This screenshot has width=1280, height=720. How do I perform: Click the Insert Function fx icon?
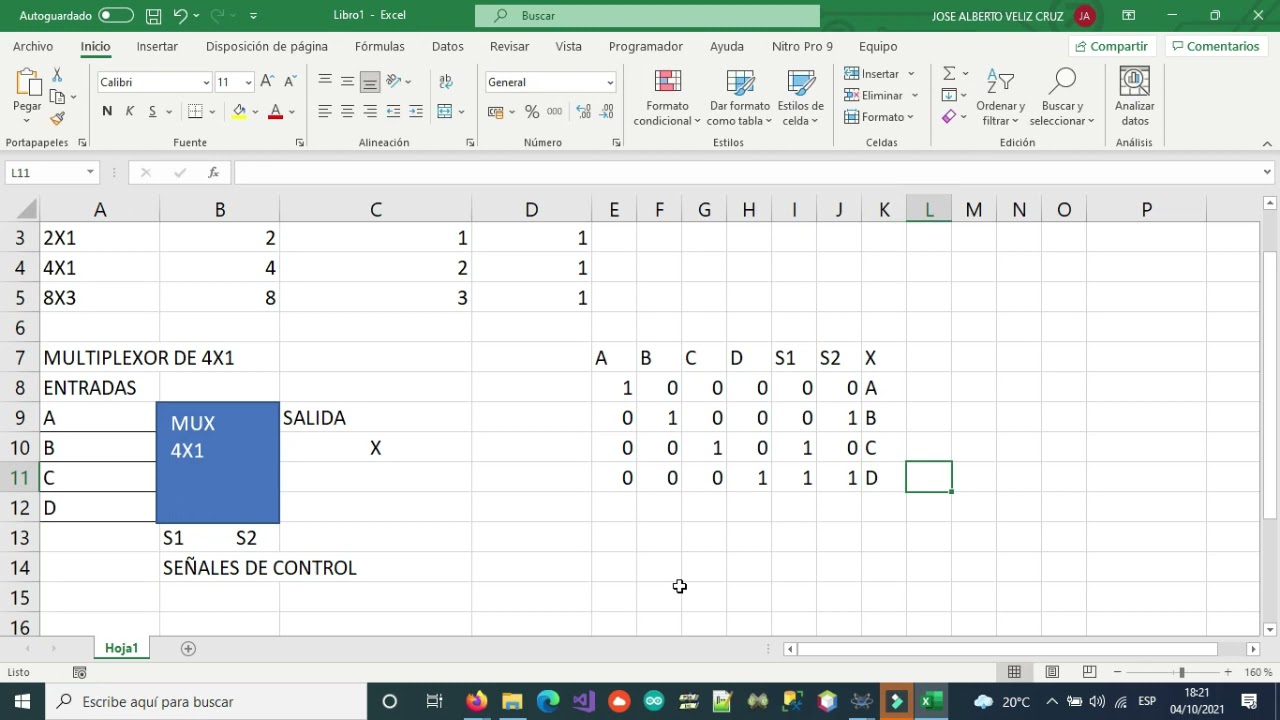(x=213, y=173)
